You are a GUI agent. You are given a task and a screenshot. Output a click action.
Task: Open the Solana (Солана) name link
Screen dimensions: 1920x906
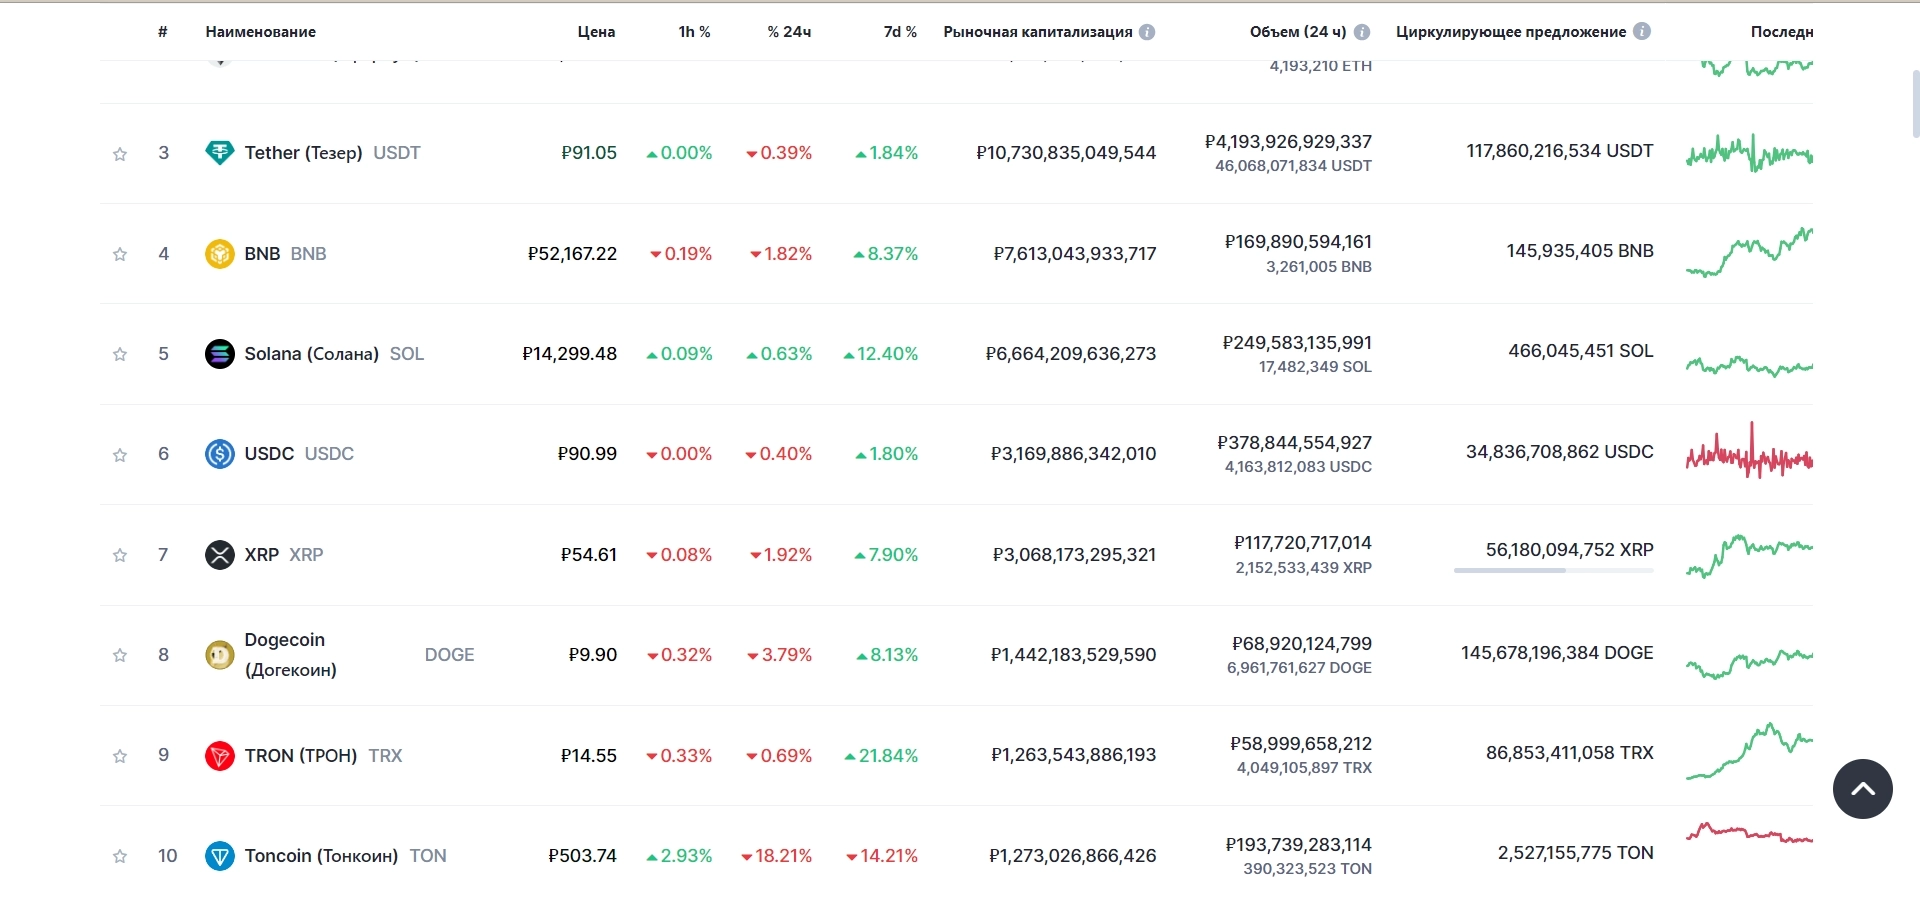(311, 354)
